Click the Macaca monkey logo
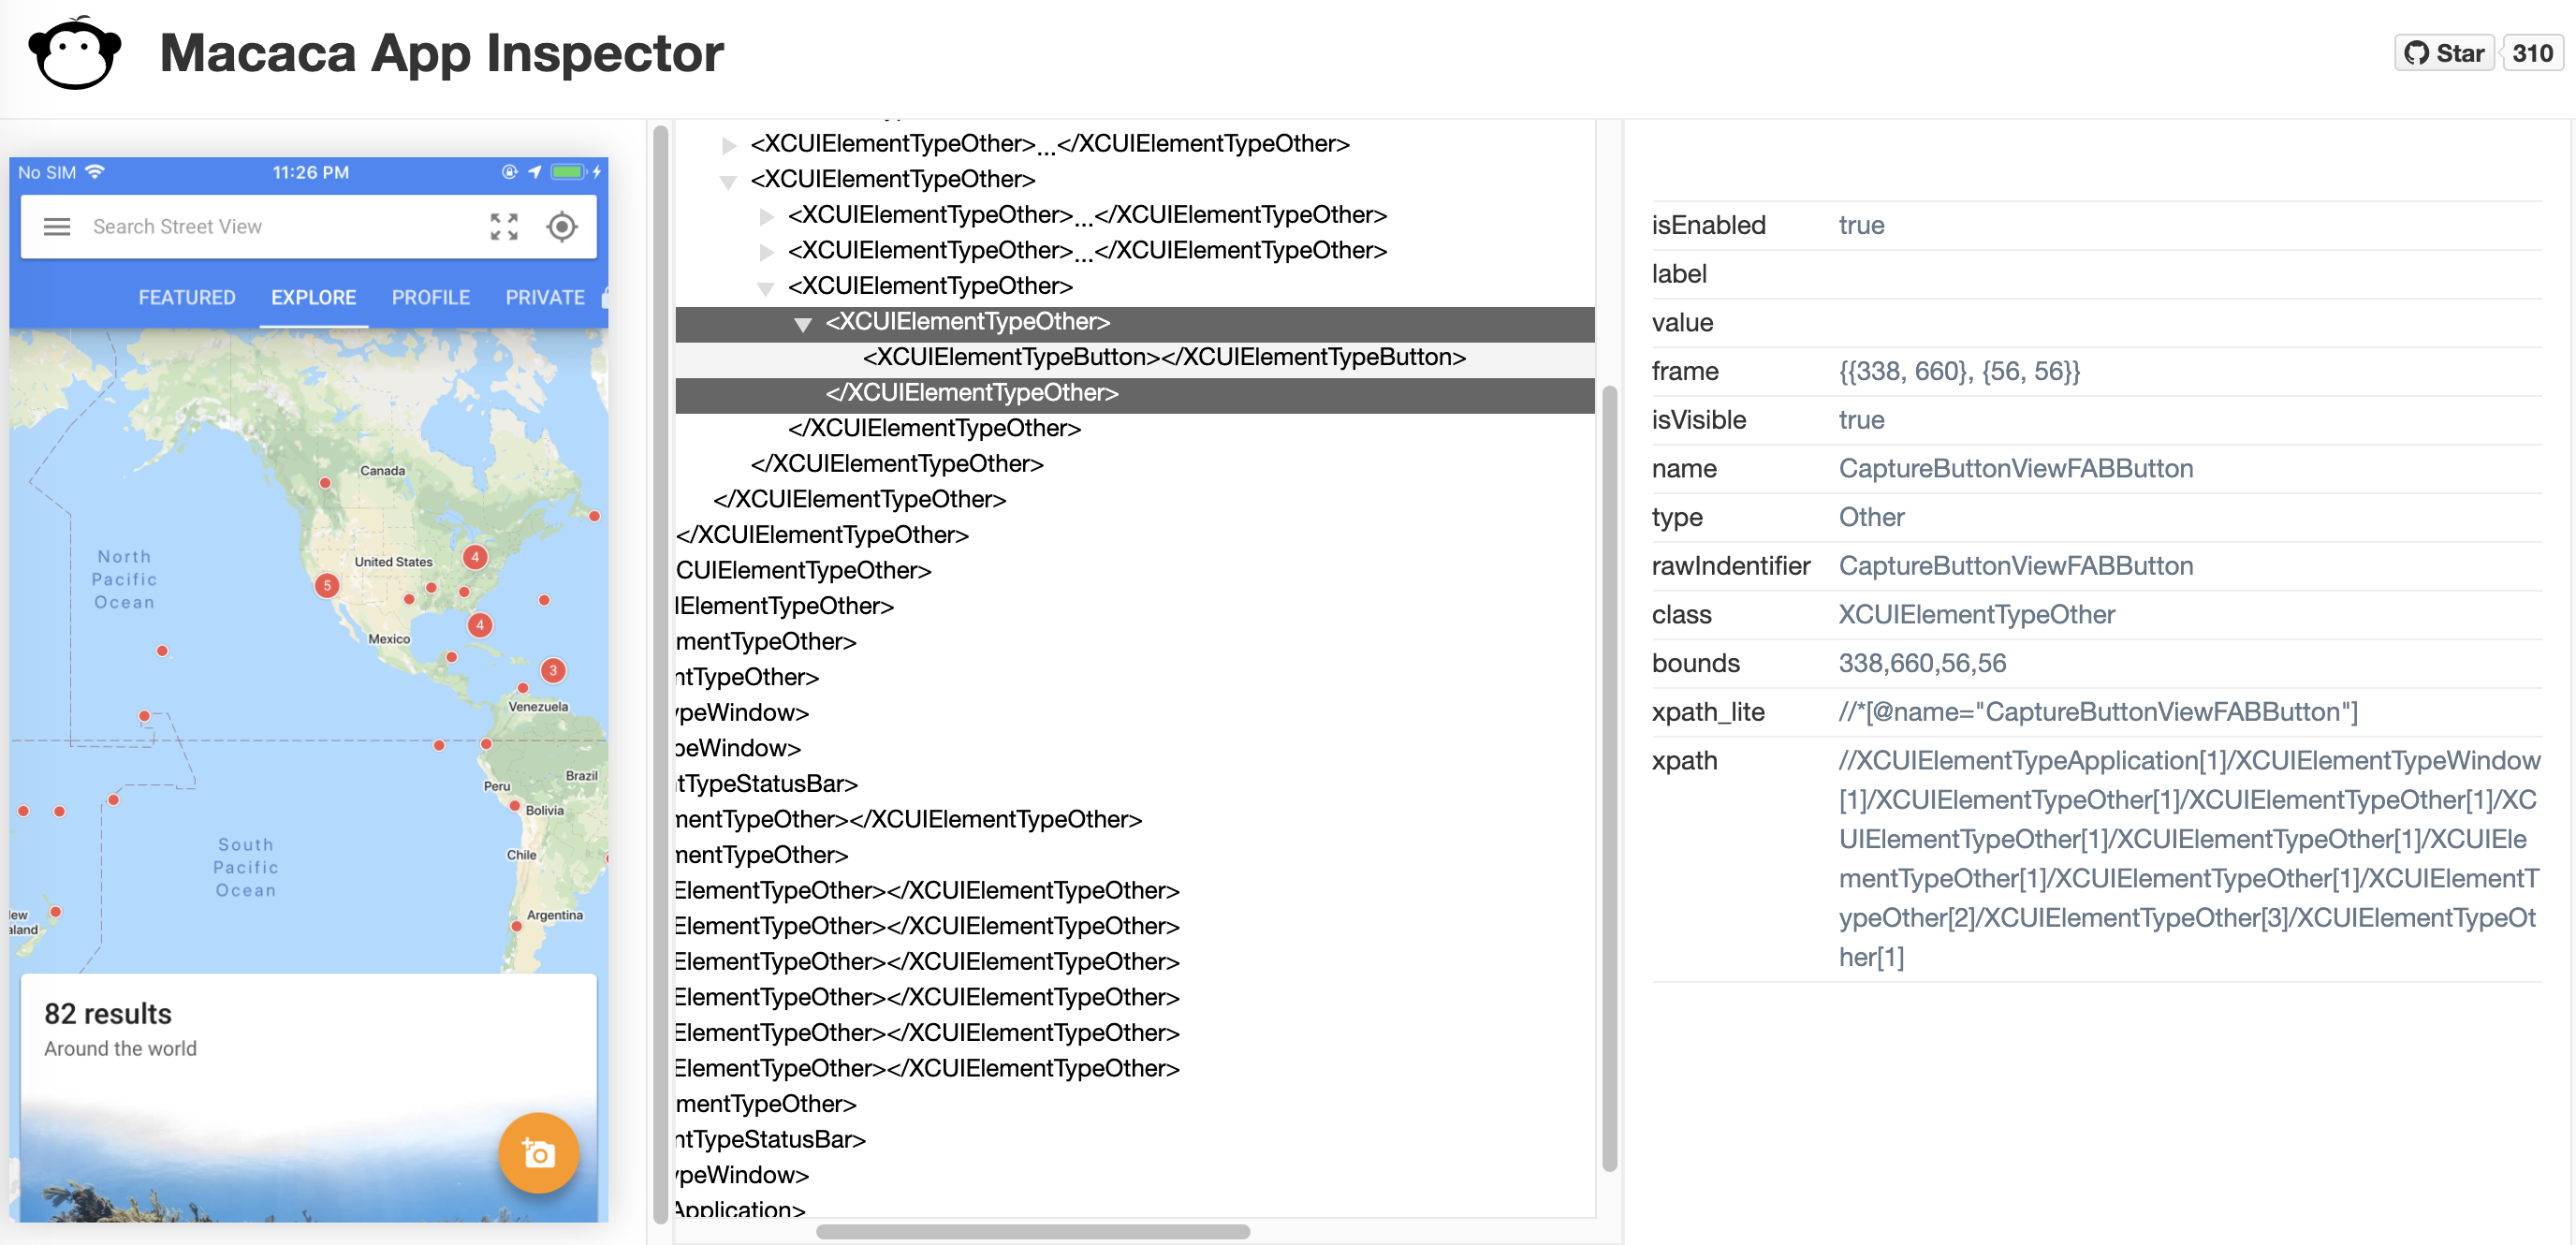Screen dimensions: 2576x1245 point(74,54)
